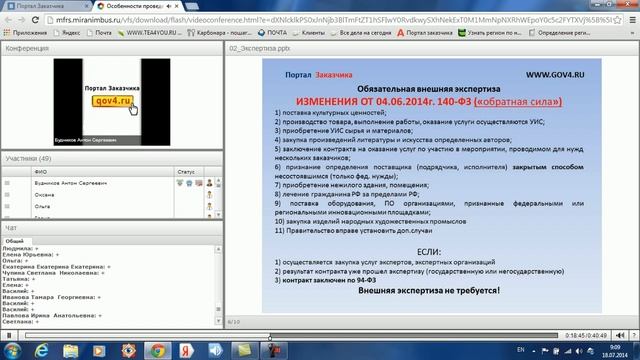Image resolution: width=640 pixels, height=360 pixels.
Task: Open the Карбонара bookmark
Action: click(x=220, y=33)
